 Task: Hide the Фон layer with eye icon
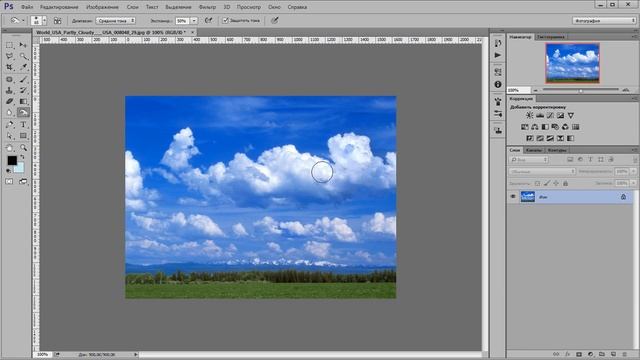pos(513,197)
